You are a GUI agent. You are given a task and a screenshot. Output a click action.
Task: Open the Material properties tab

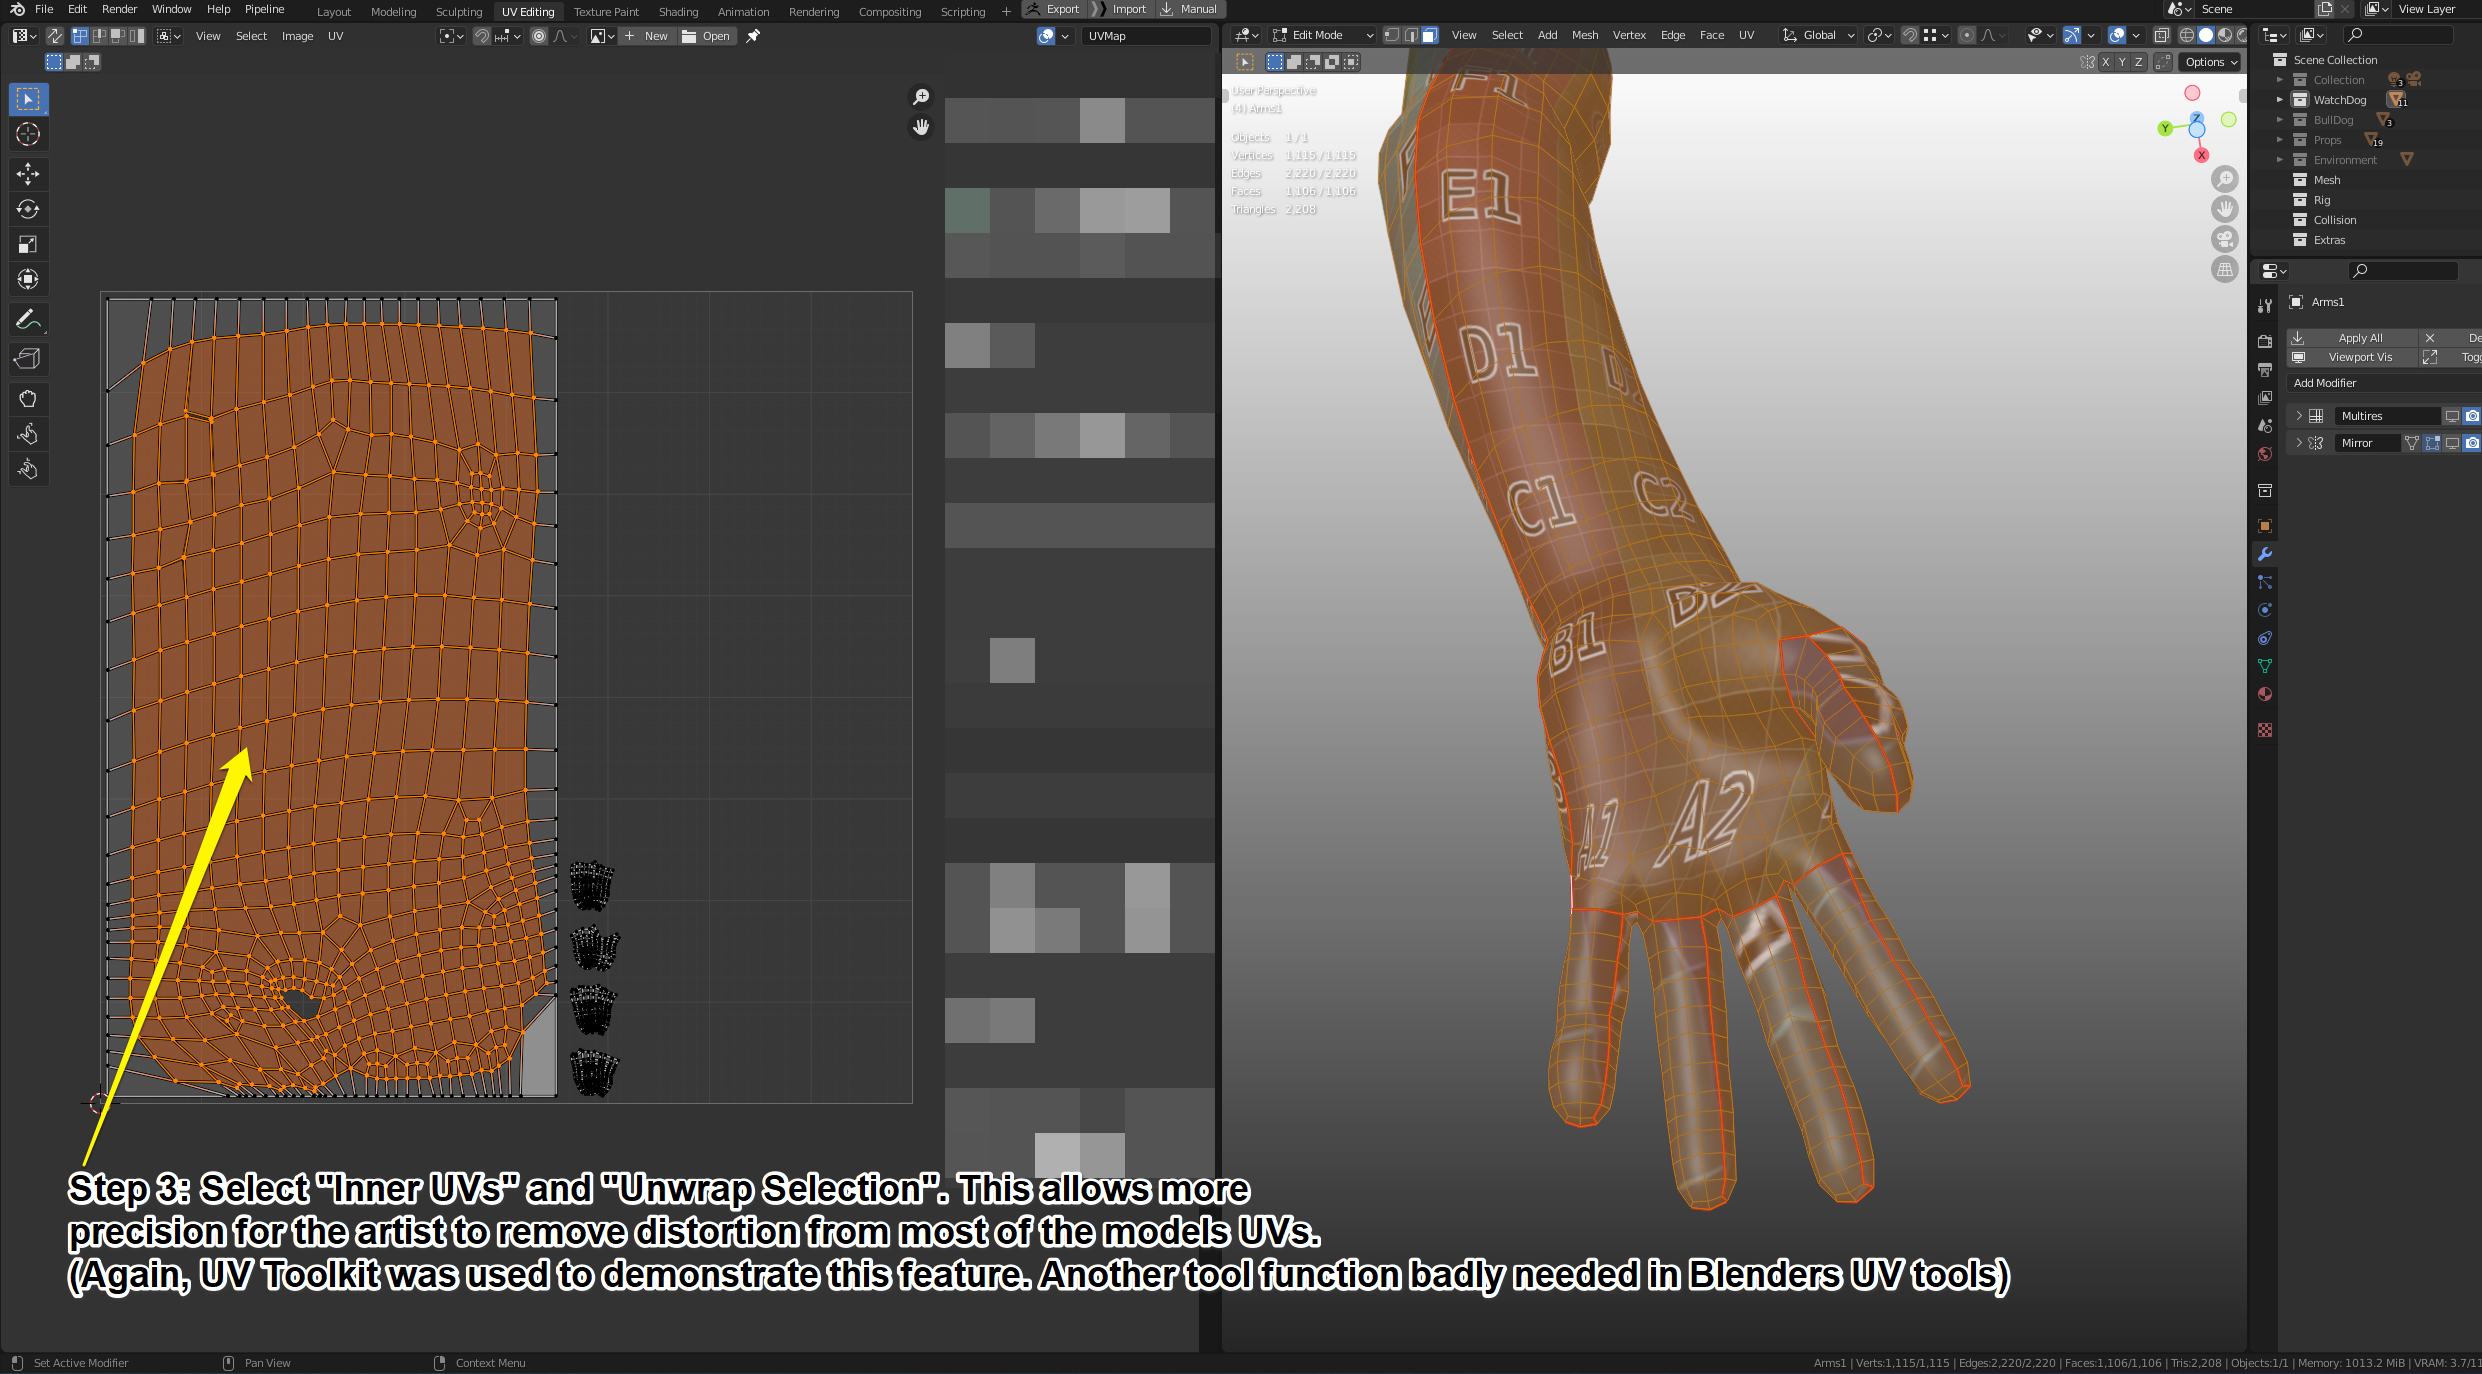click(x=2265, y=694)
